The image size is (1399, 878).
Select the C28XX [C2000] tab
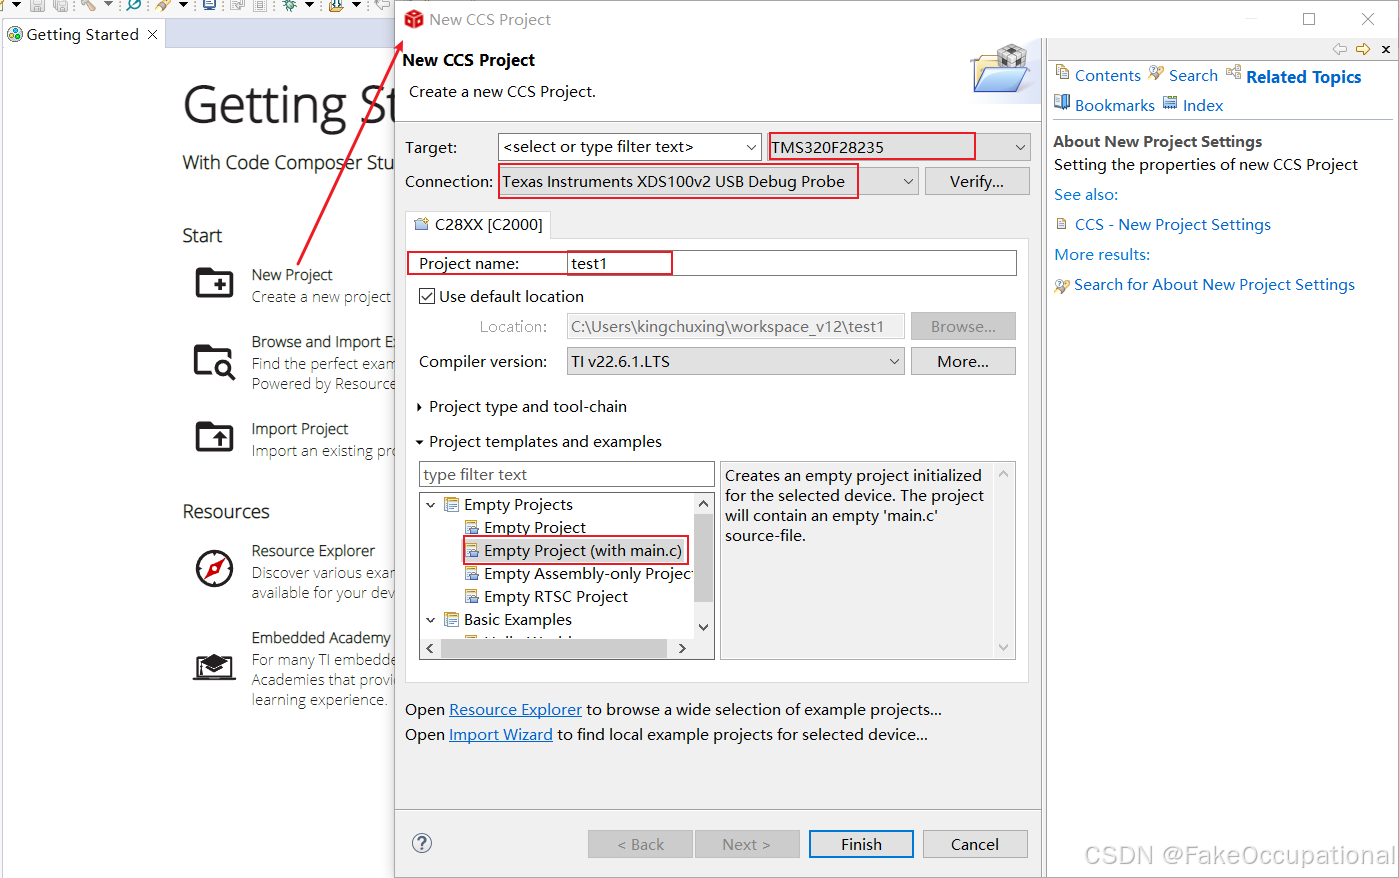pos(478,225)
